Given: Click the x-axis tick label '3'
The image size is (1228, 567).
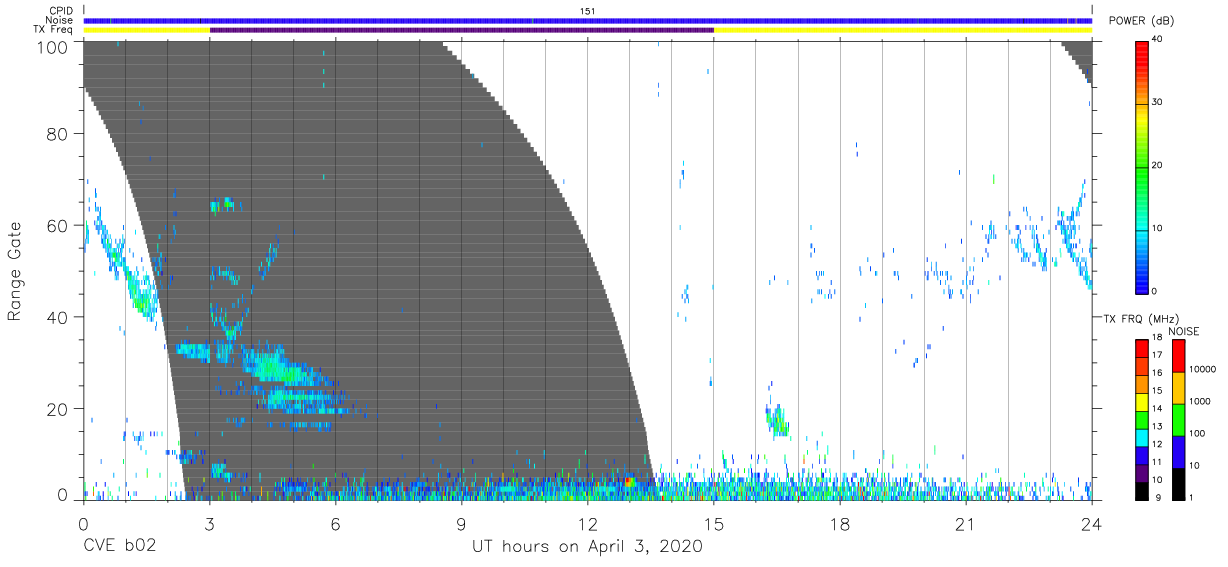Looking at the screenshot, I should click(x=209, y=523).
